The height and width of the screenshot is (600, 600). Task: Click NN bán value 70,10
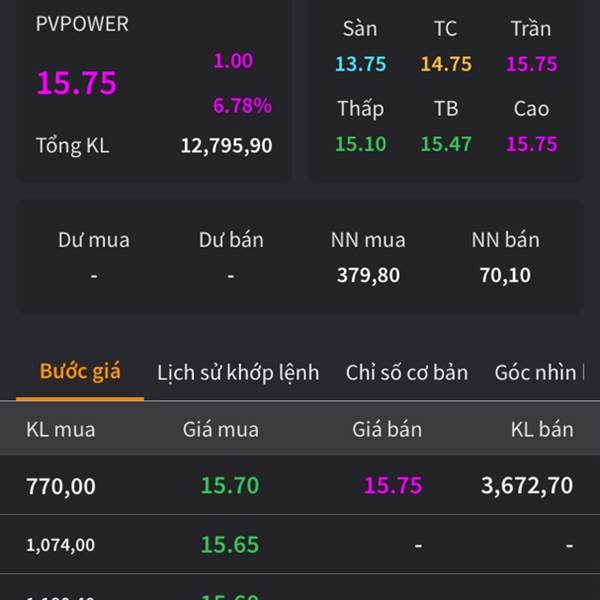505,276
